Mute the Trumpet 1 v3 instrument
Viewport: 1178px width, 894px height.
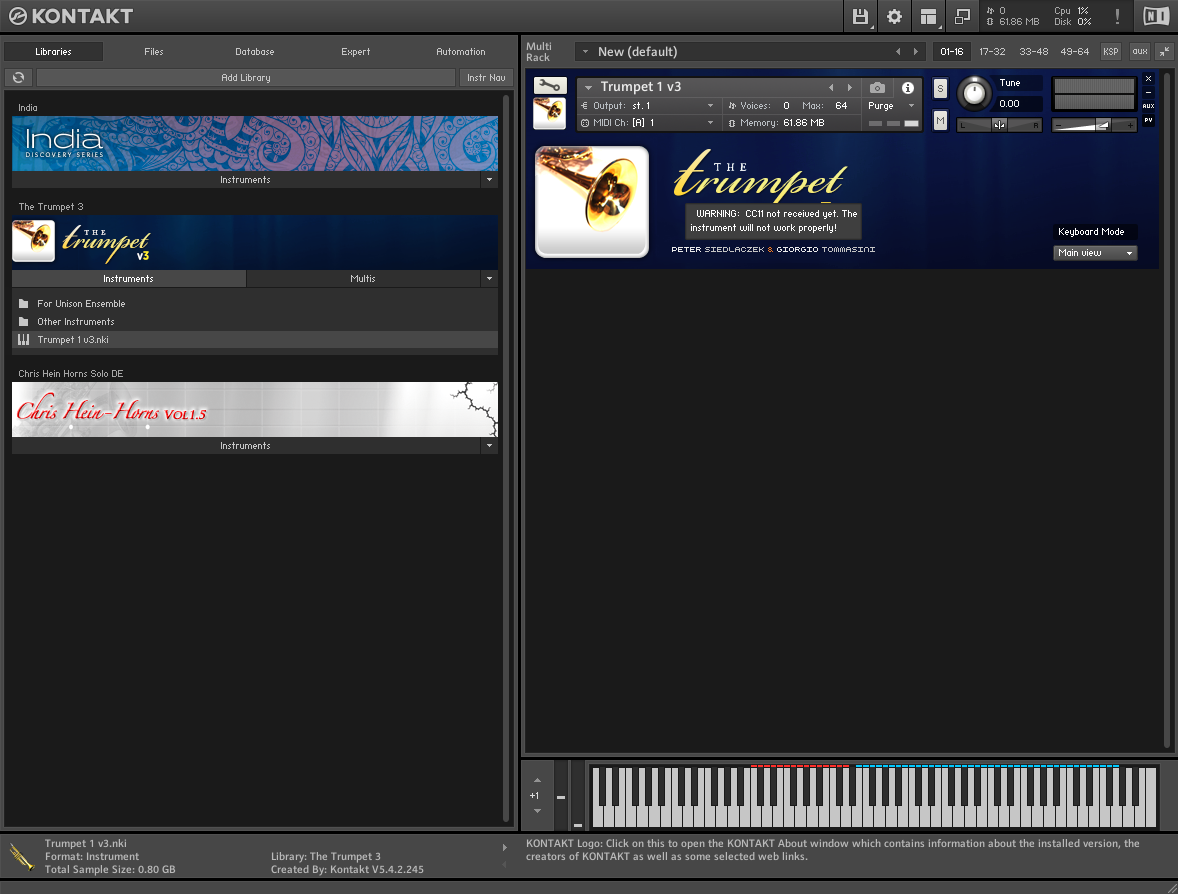[x=940, y=120]
